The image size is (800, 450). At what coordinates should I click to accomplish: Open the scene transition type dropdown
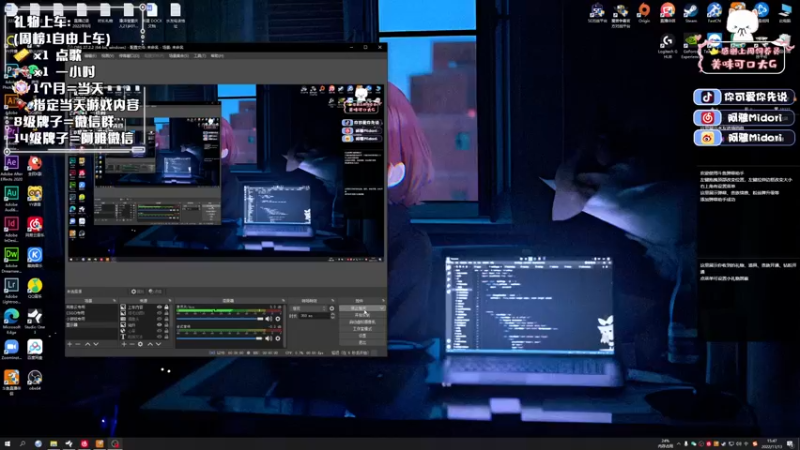tap(308, 308)
